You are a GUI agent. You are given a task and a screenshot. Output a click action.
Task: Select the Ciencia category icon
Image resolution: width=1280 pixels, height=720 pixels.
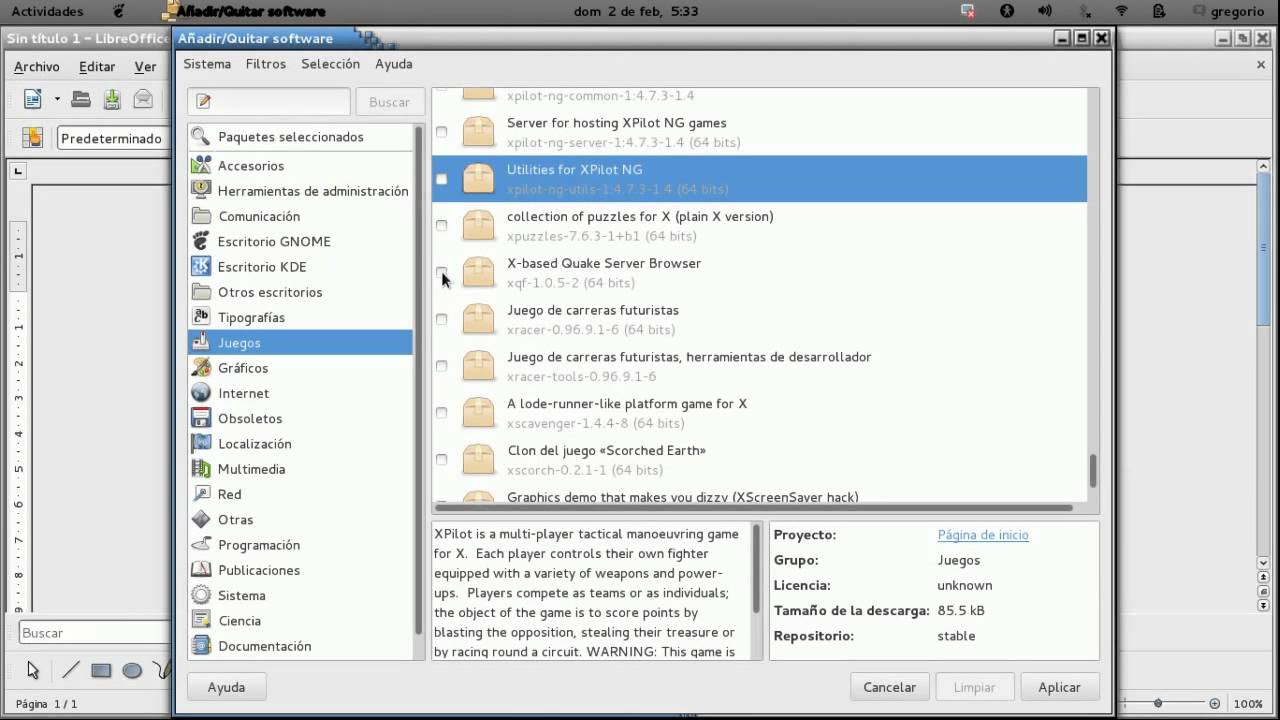pos(201,620)
